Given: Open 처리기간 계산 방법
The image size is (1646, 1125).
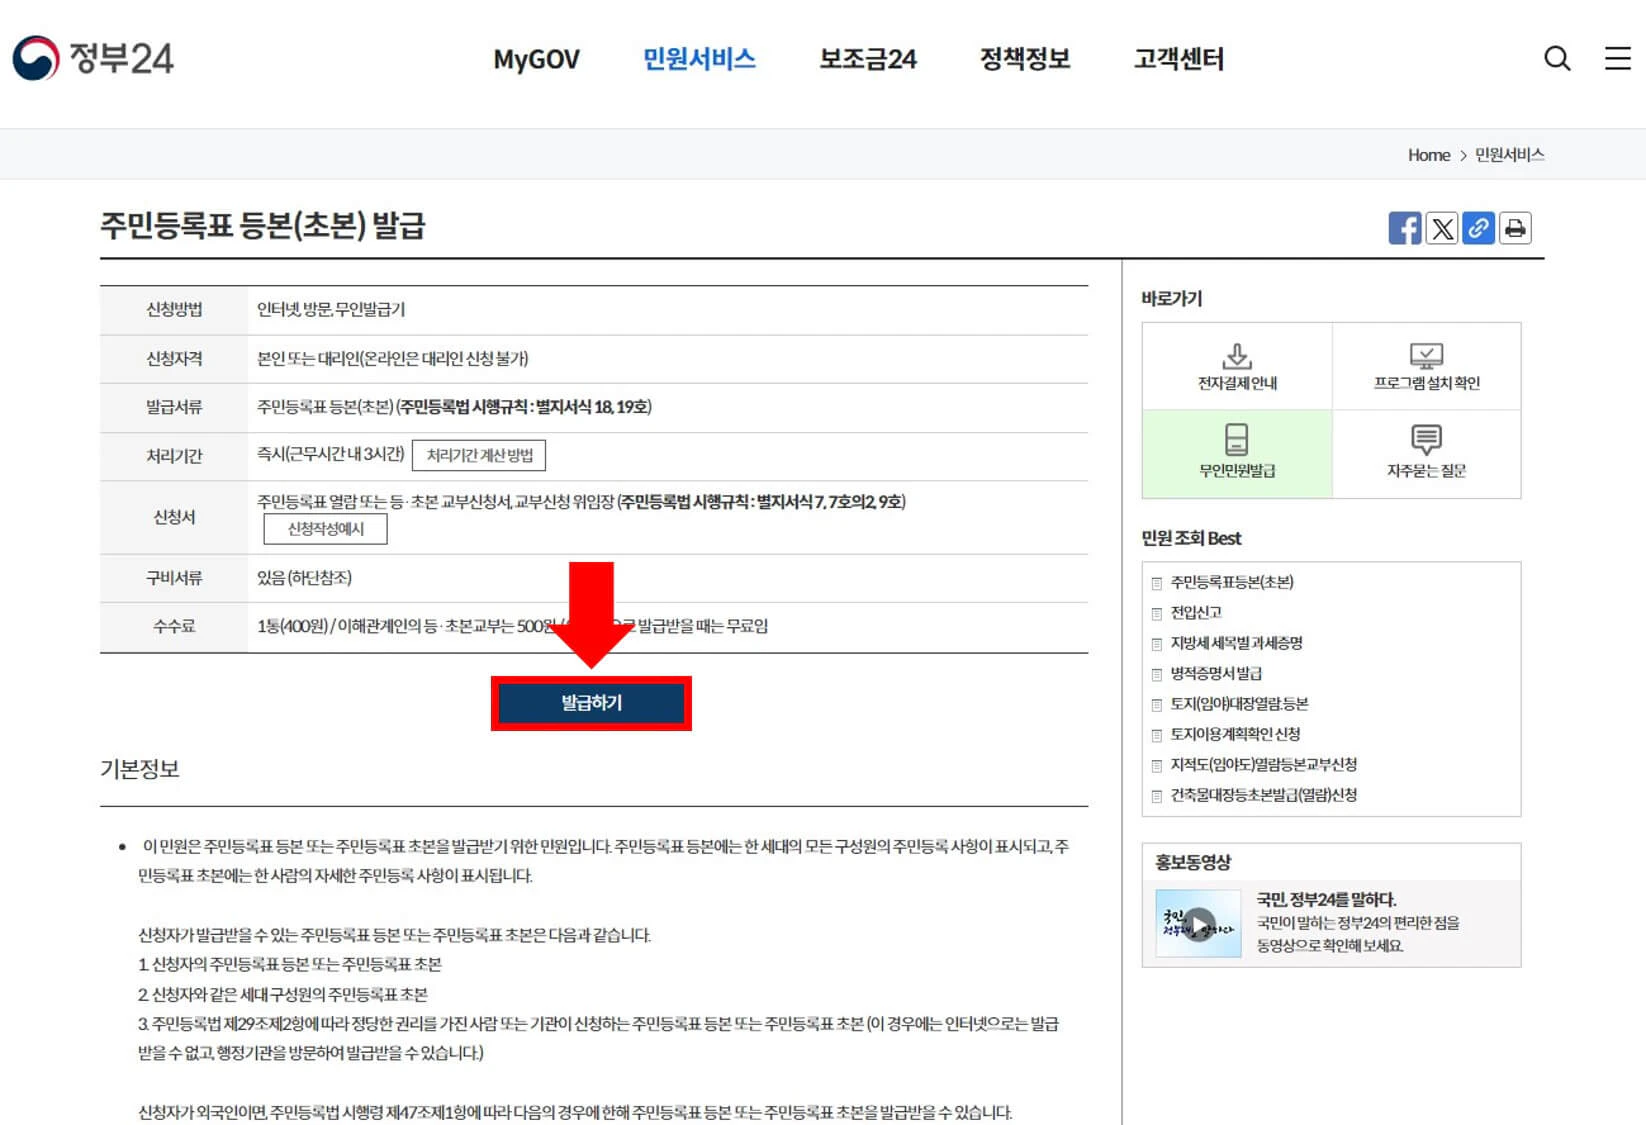Looking at the screenshot, I should [x=481, y=455].
